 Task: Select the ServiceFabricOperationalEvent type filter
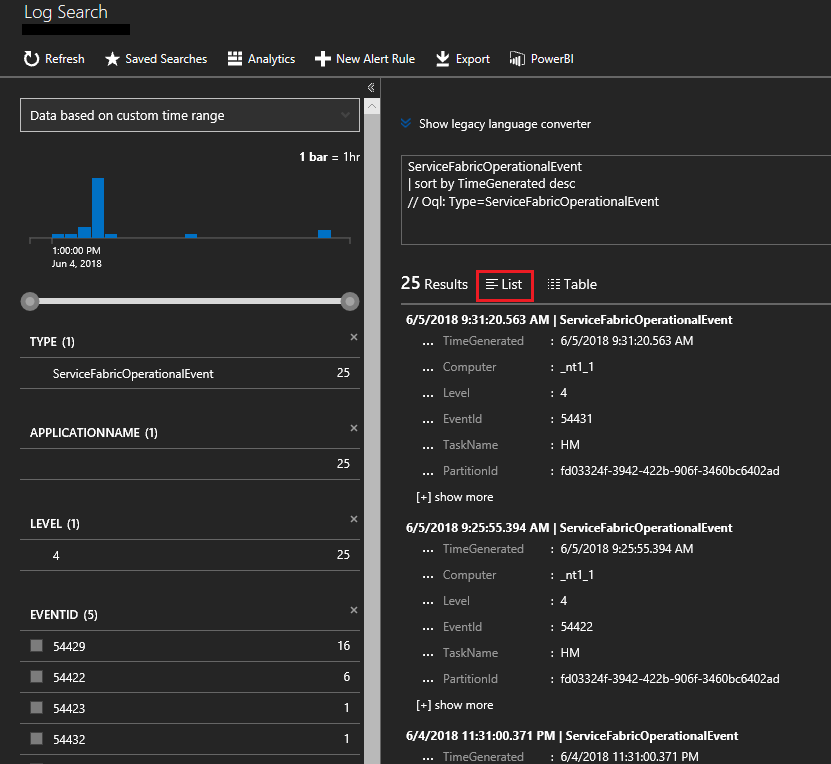coord(133,374)
